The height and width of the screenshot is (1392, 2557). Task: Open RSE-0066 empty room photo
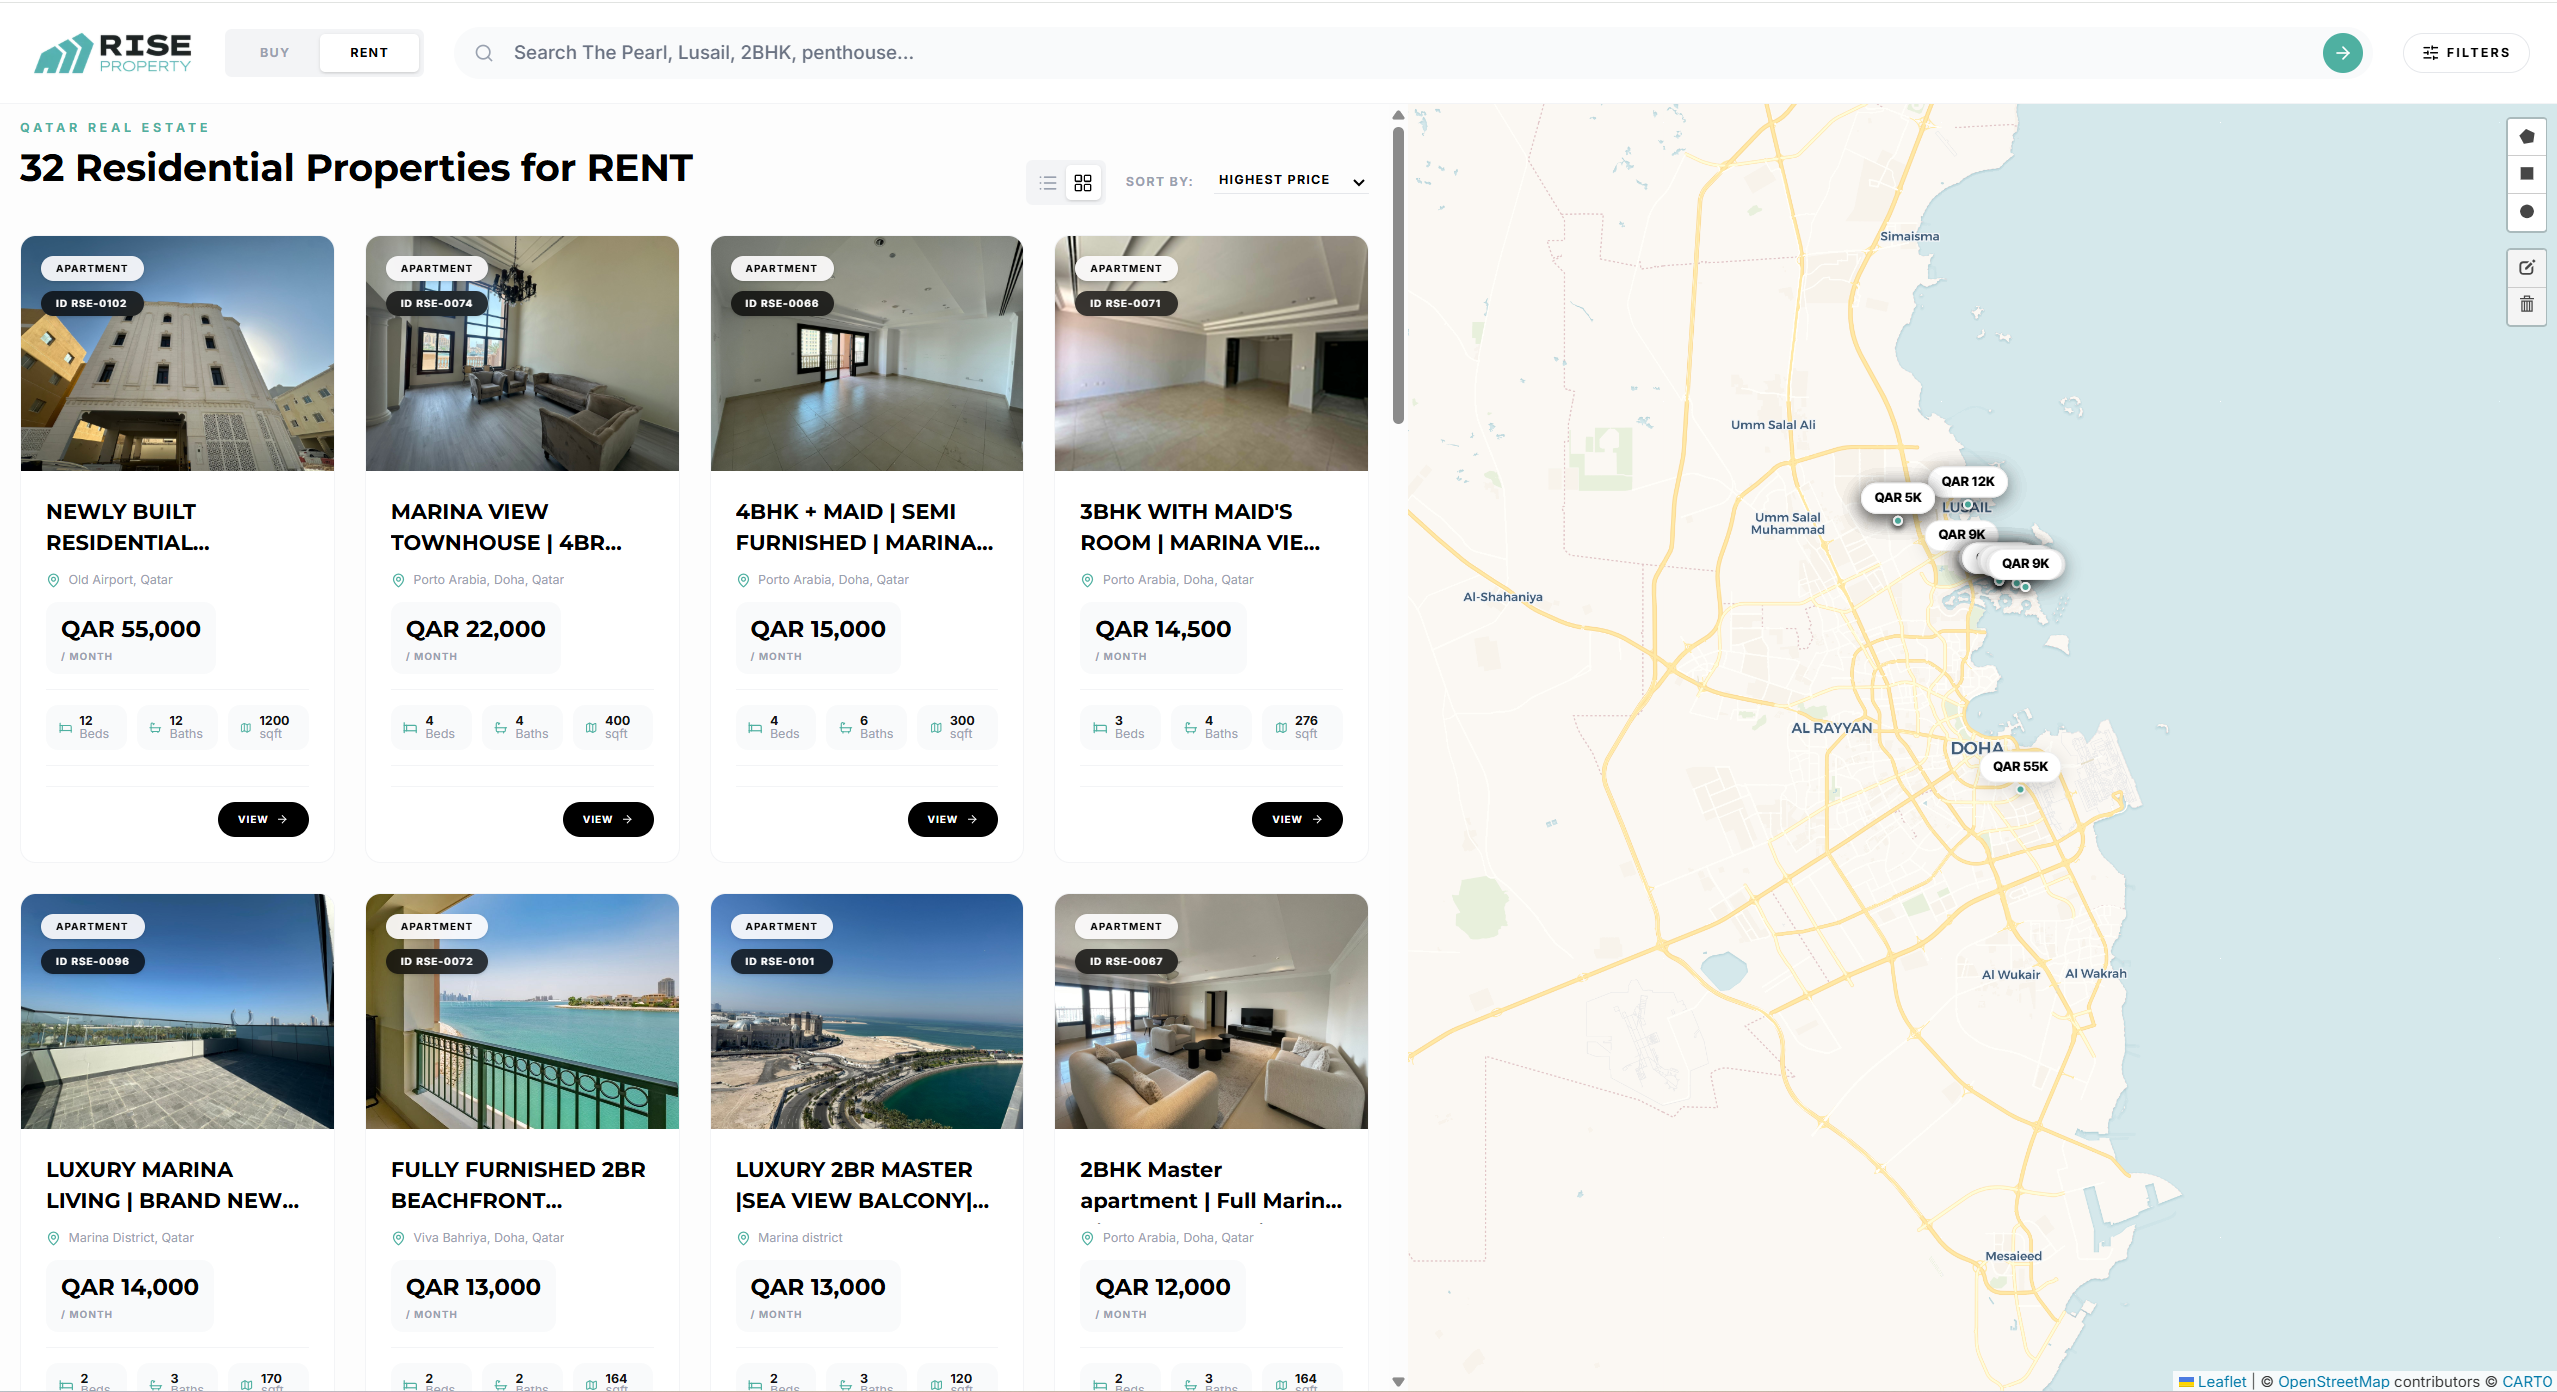click(867, 353)
